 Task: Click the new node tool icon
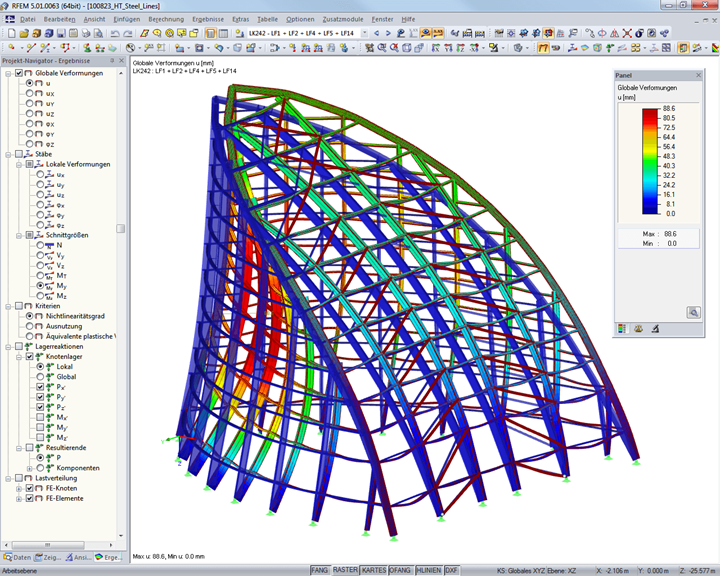click(x=11, y=47)
